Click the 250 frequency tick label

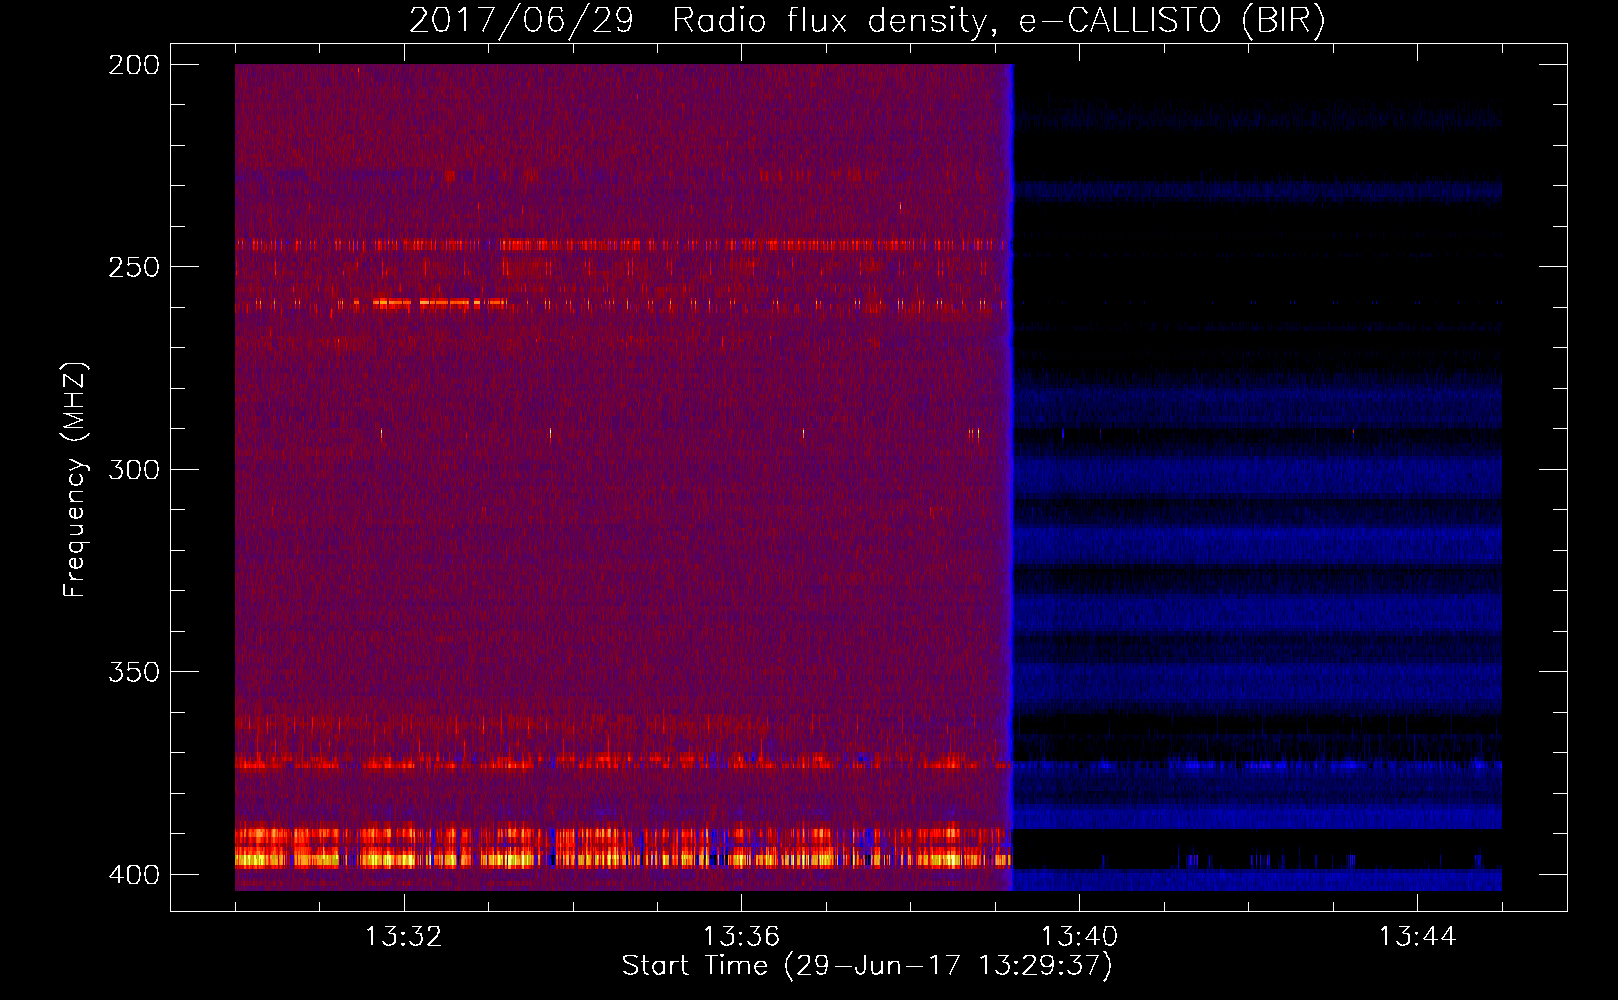point(134,267)
